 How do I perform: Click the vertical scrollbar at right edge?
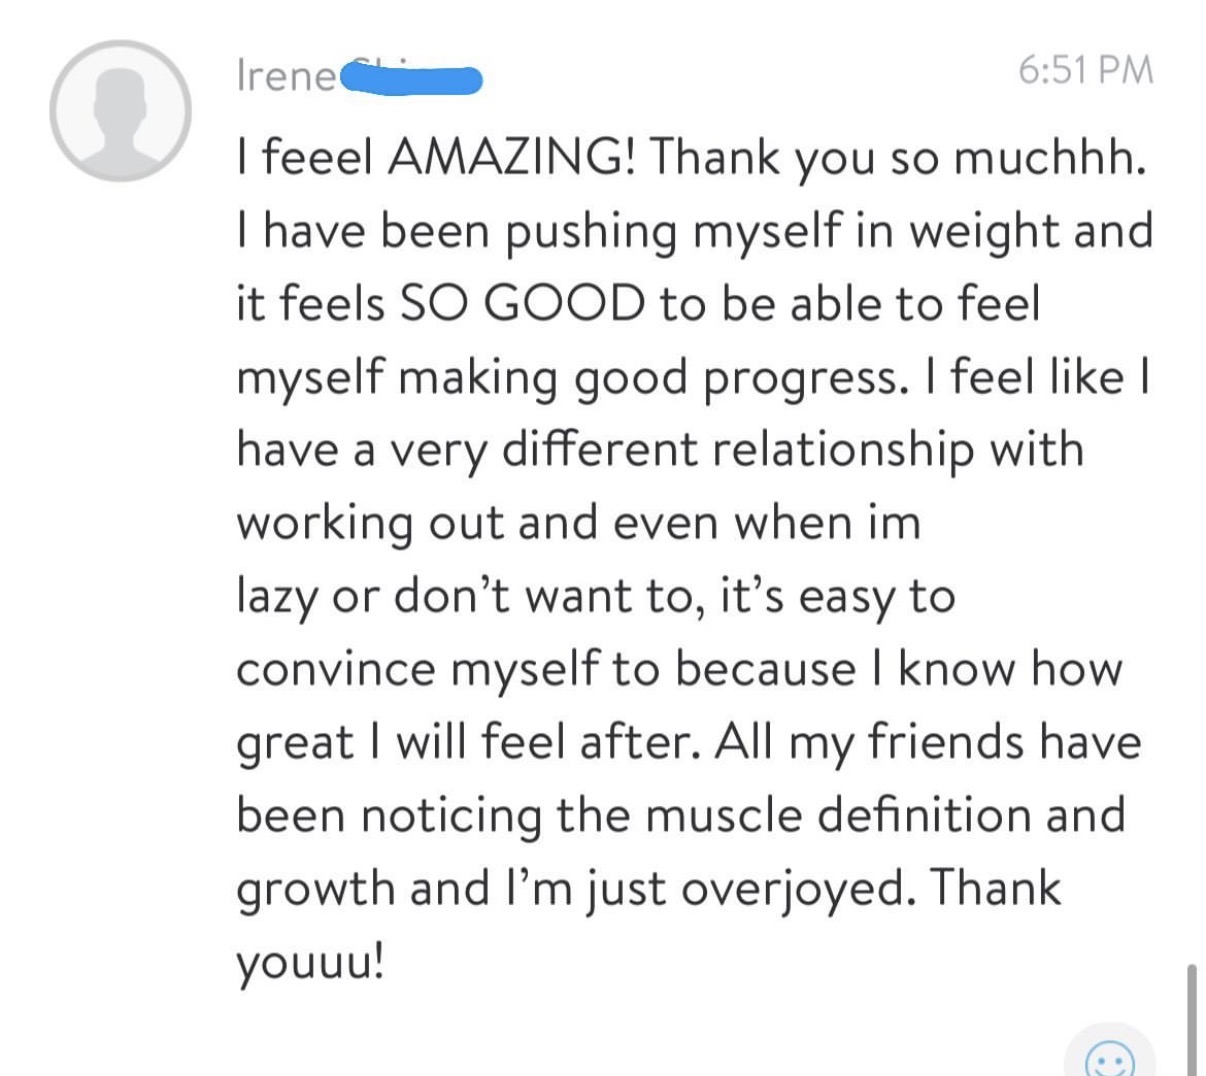pyautogui.click(x=1190, y=1018)
